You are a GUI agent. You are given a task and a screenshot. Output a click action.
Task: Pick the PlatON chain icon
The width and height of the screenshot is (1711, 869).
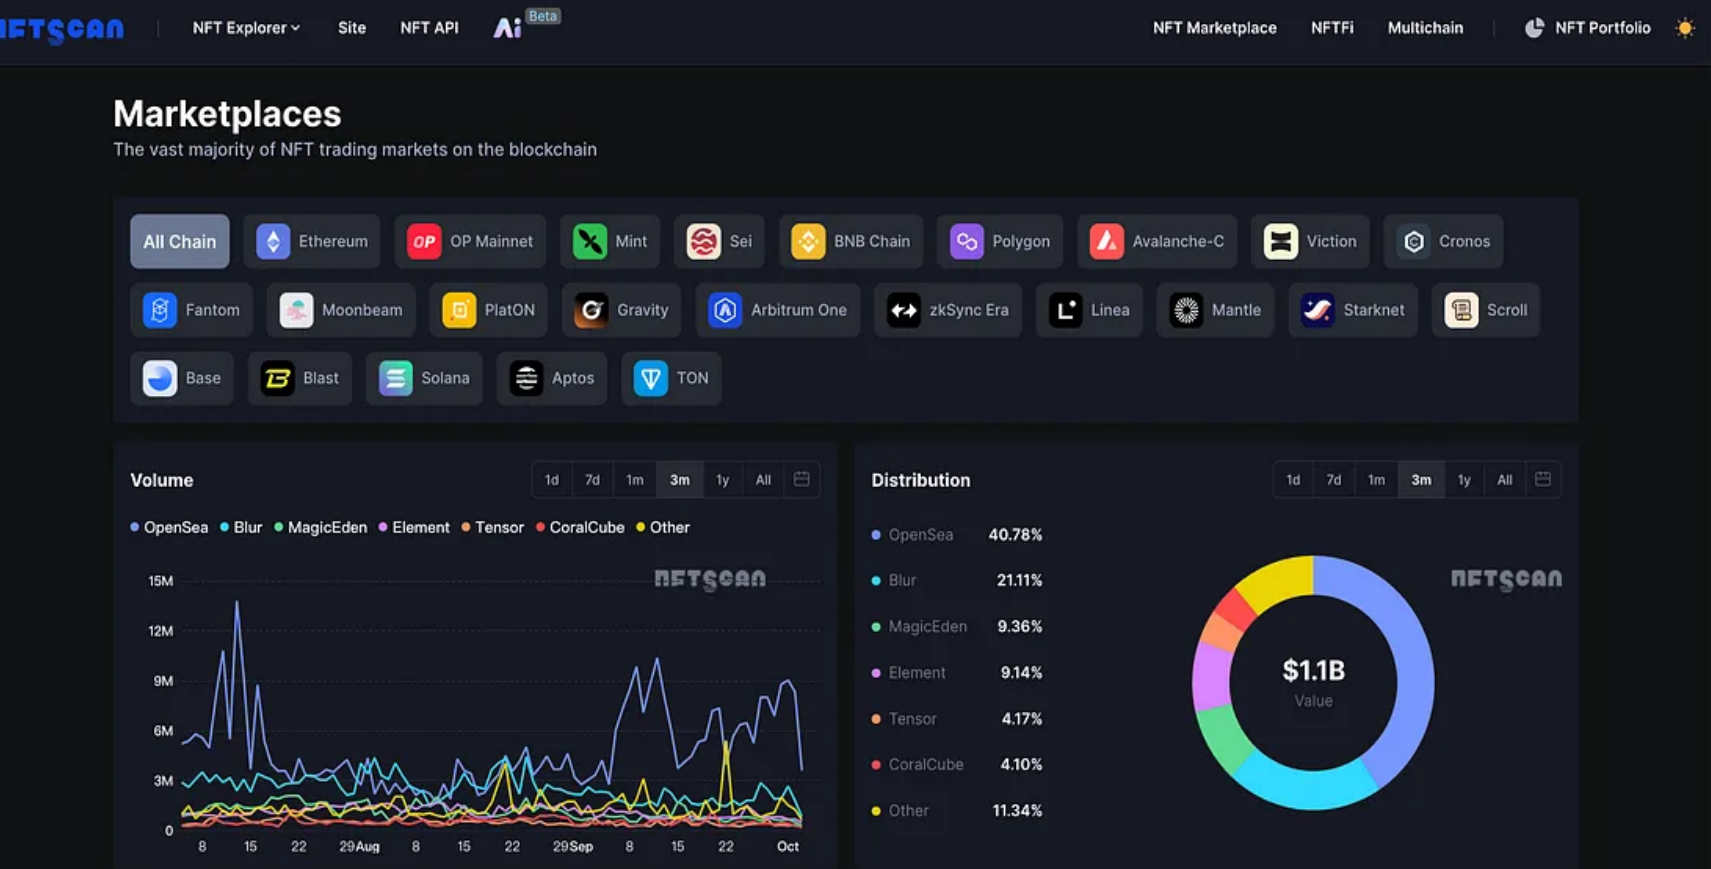459,310
